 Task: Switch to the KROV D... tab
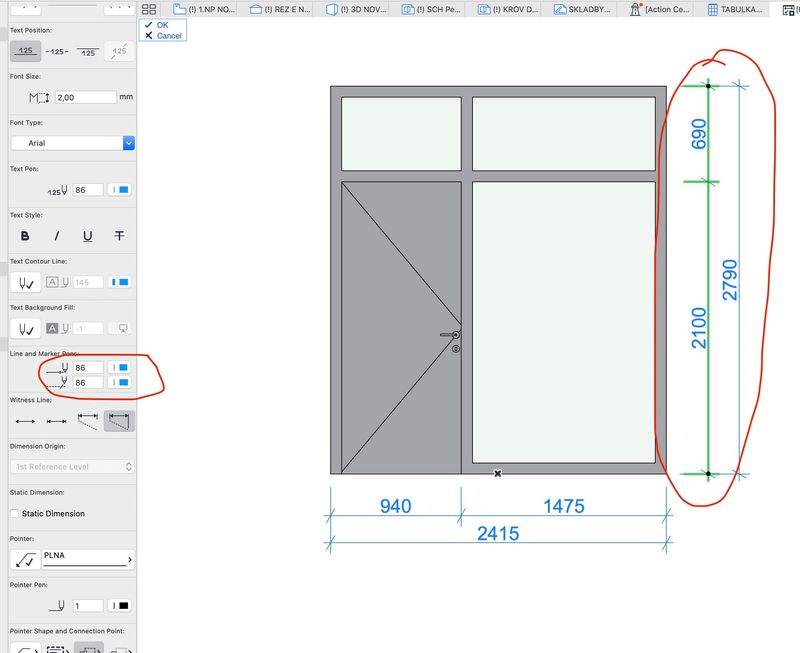pyautogui.click(x=508, y=9)
